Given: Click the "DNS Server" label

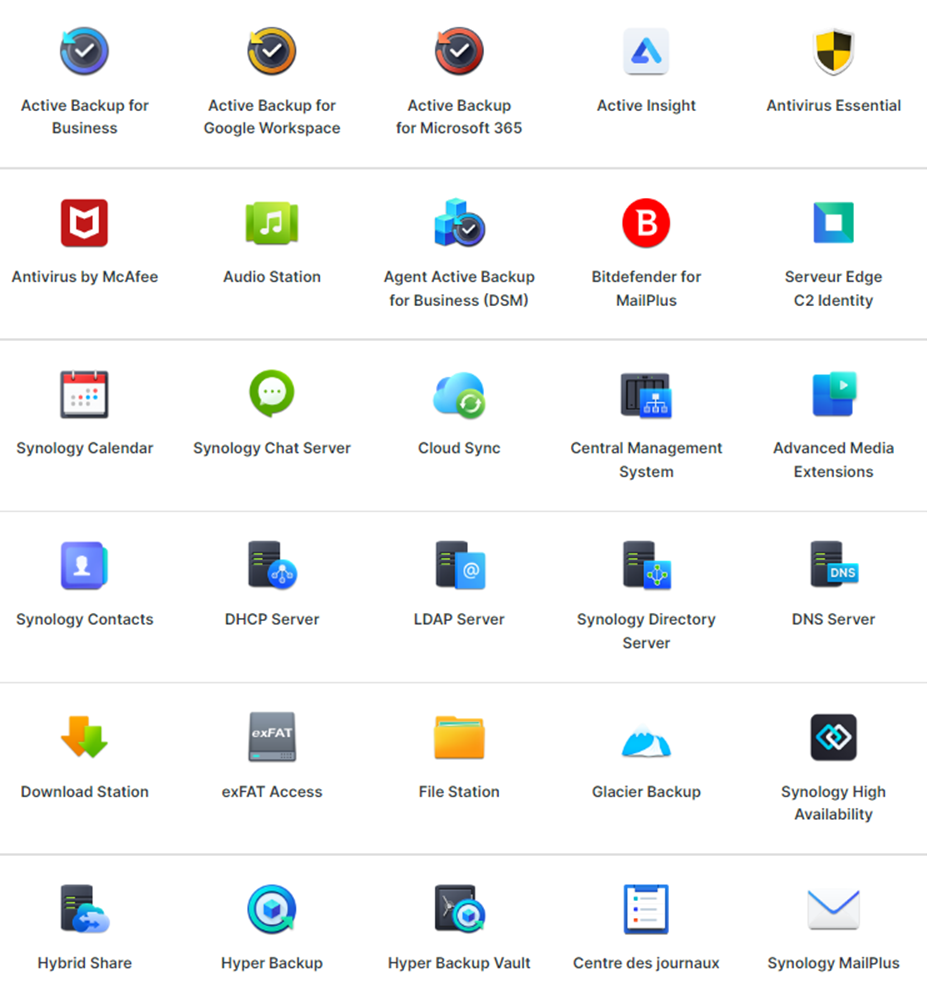Looking at the screenshot, I should click(x=834, y=619).
